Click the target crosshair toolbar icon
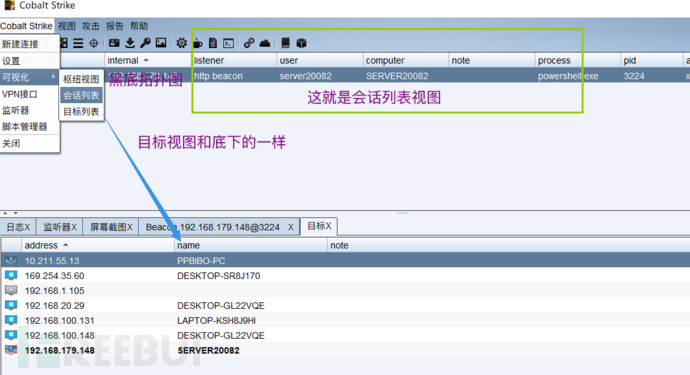 click(93, 43)
